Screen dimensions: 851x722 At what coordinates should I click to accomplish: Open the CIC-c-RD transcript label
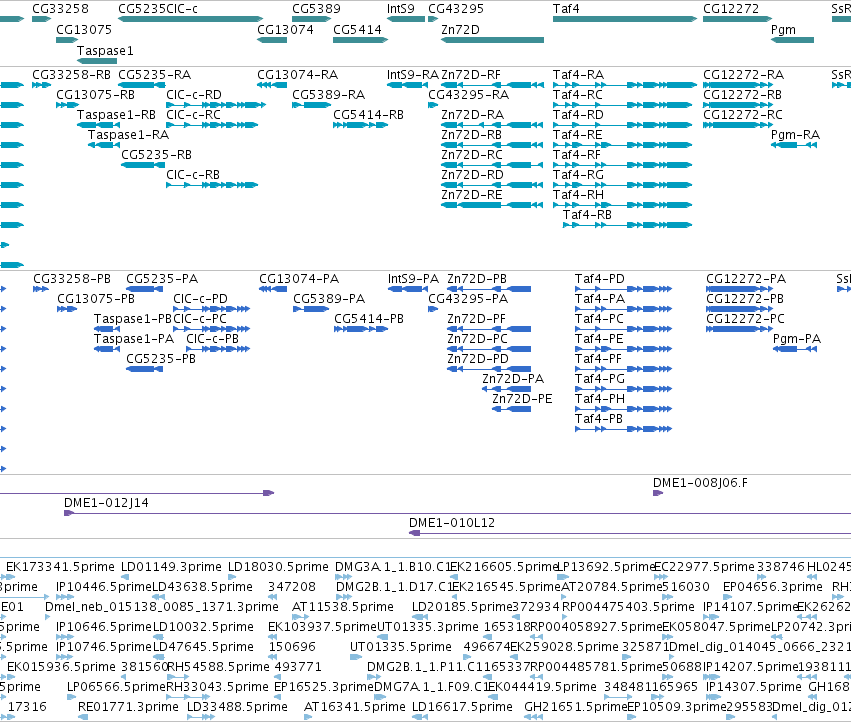pos(194,94)
